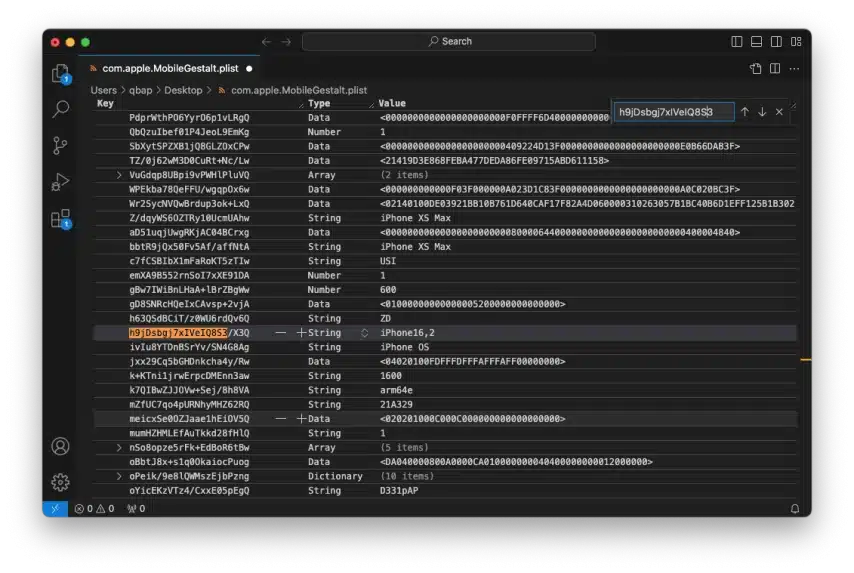Go forward with the navigation right arrow
Image resolution: width=854 pixels, height=573 pixels.
[x=286, y=41]
